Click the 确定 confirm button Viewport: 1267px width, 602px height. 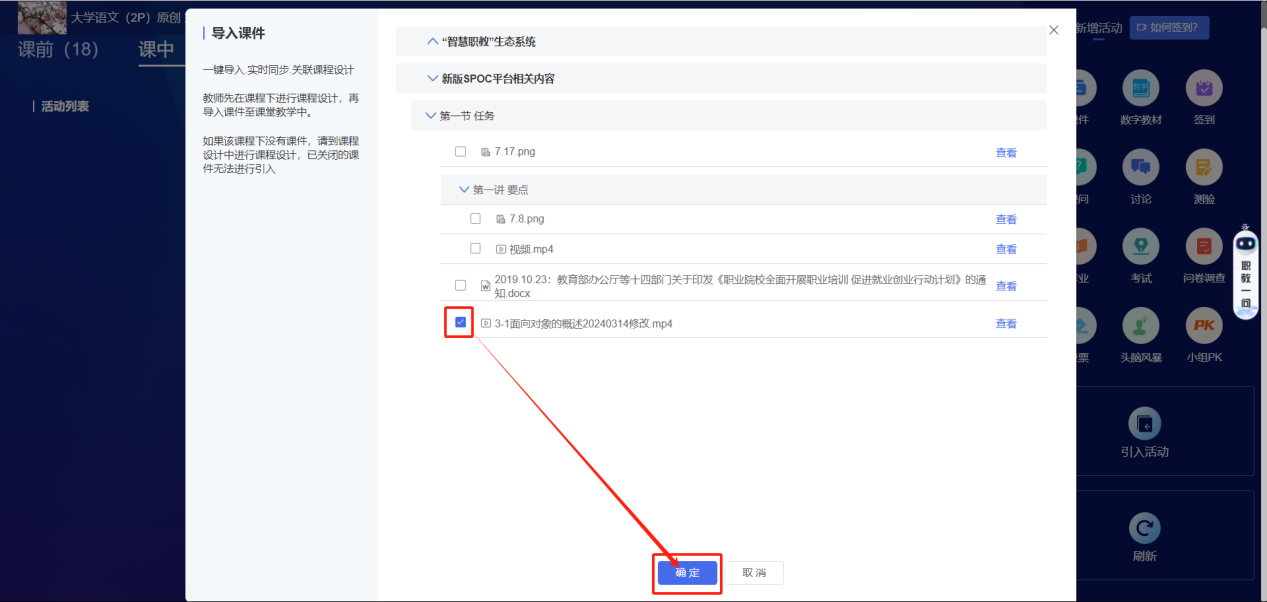click(x=687, y=573)
